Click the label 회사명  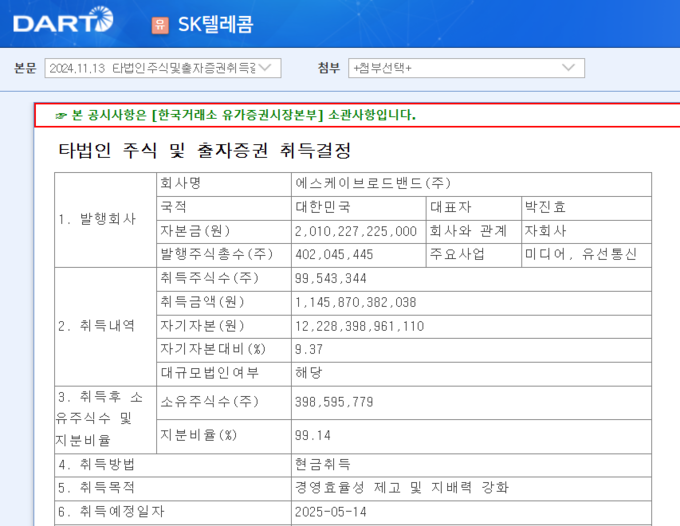[180, 183]
